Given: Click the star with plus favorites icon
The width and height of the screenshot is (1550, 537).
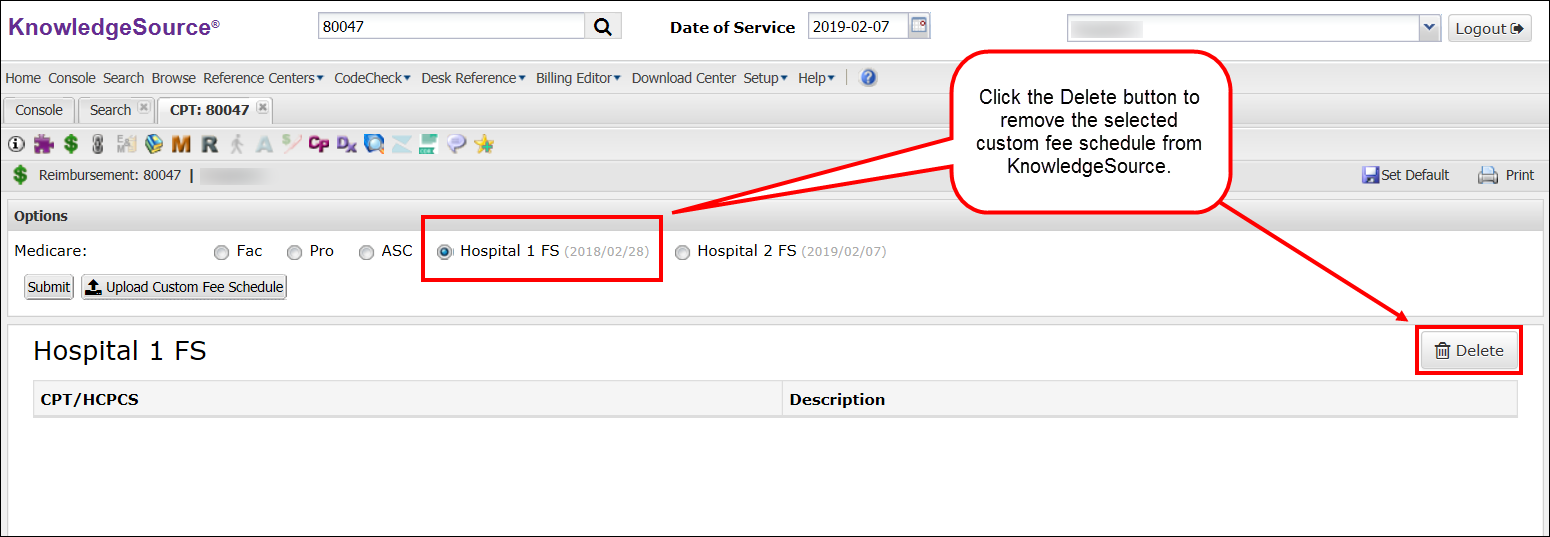Looking at the screenshot, I should [484, 144].
